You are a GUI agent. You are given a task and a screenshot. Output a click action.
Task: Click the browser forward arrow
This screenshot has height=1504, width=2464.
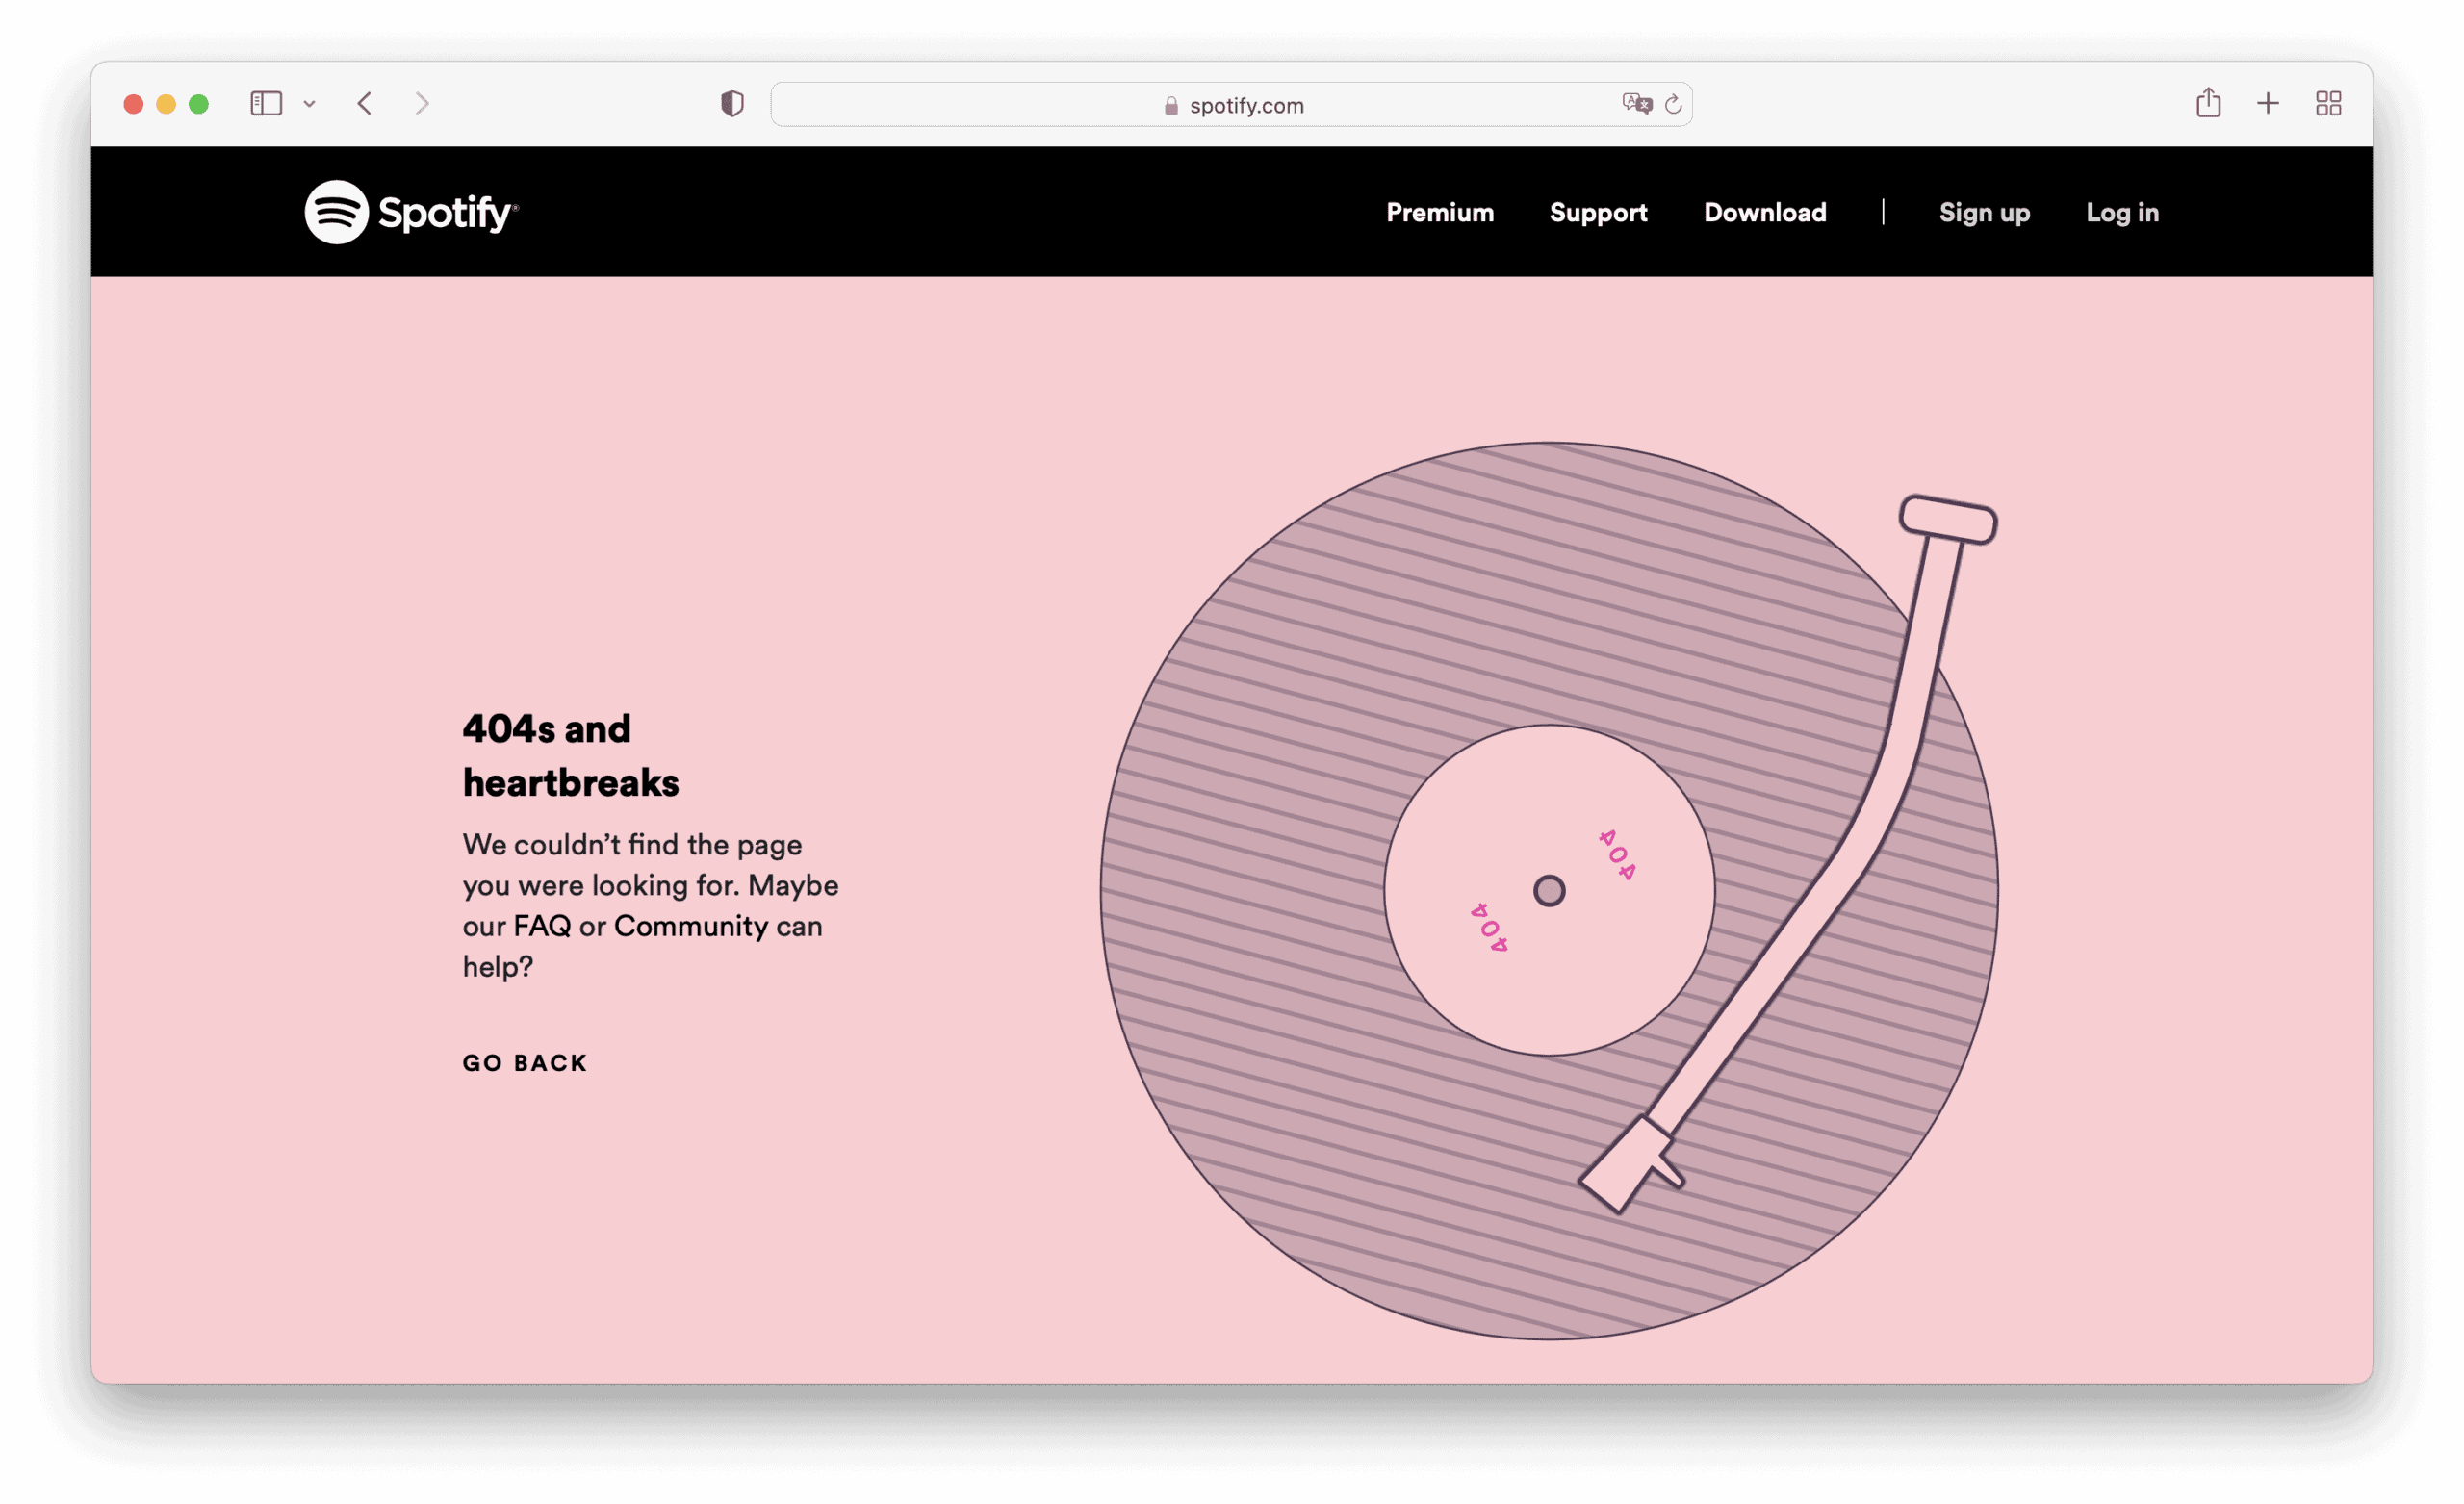(x=422, y=104)
